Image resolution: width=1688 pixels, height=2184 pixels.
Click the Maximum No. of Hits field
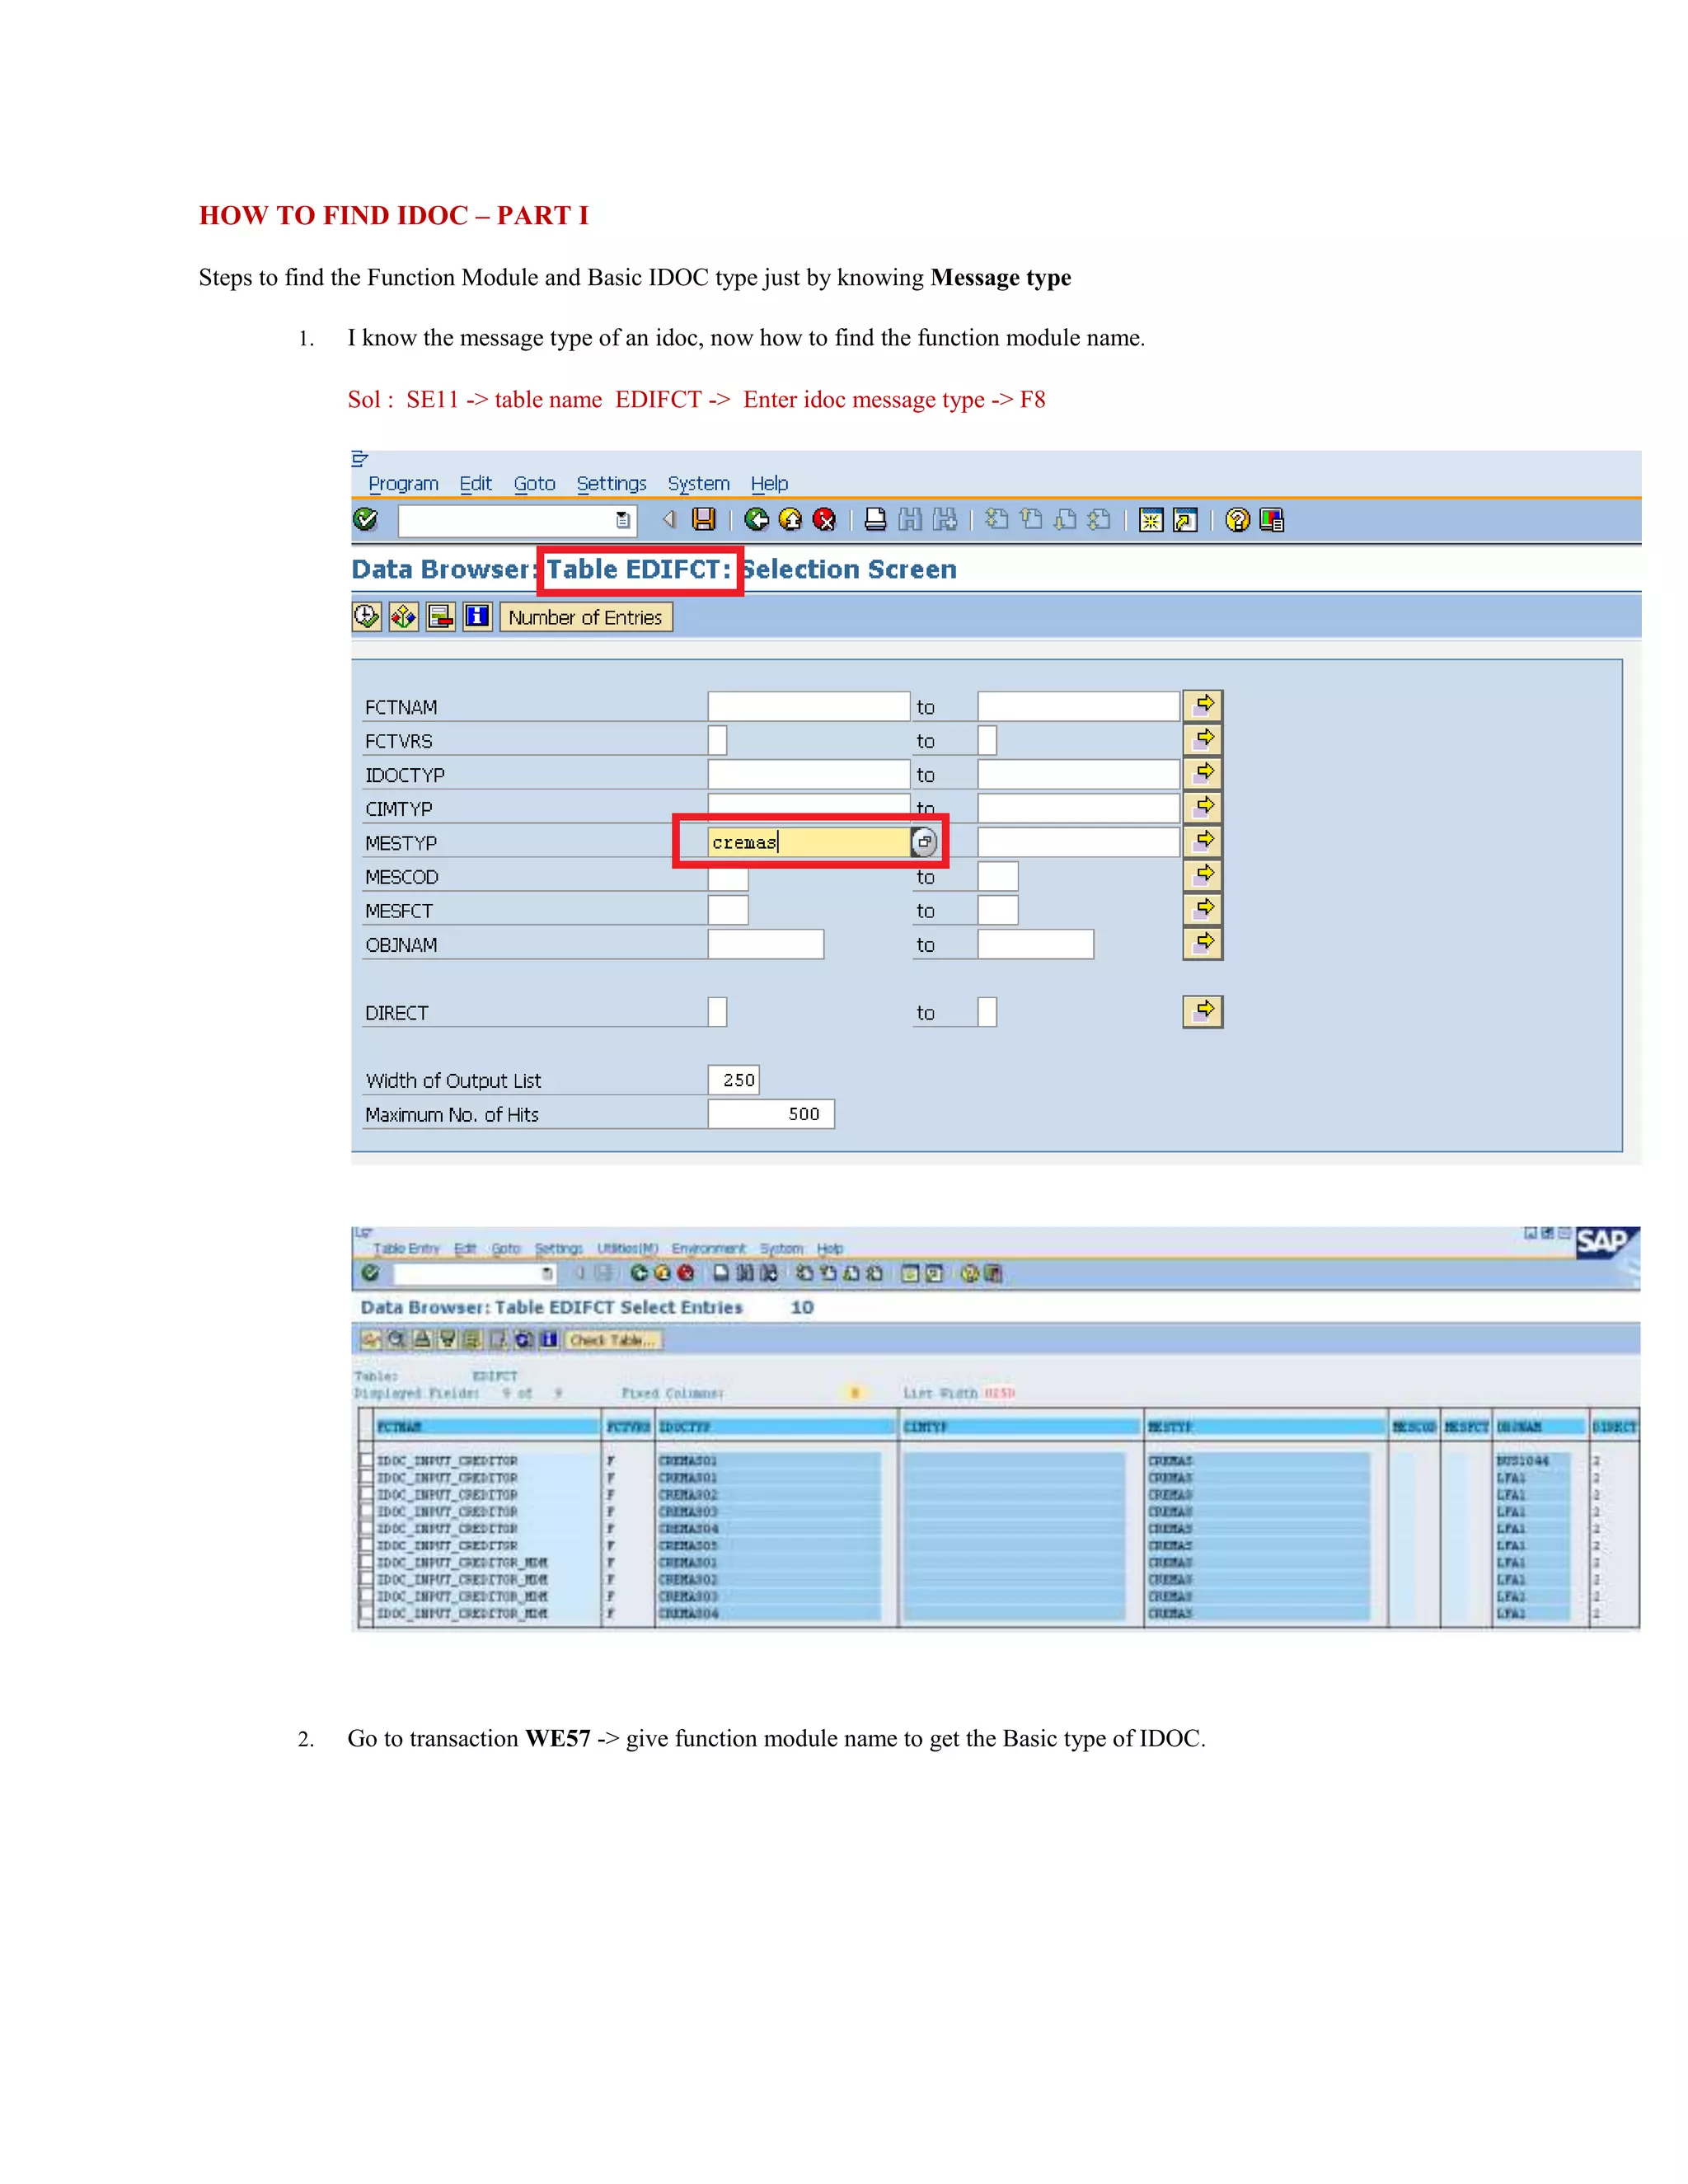click(771, 1114)
